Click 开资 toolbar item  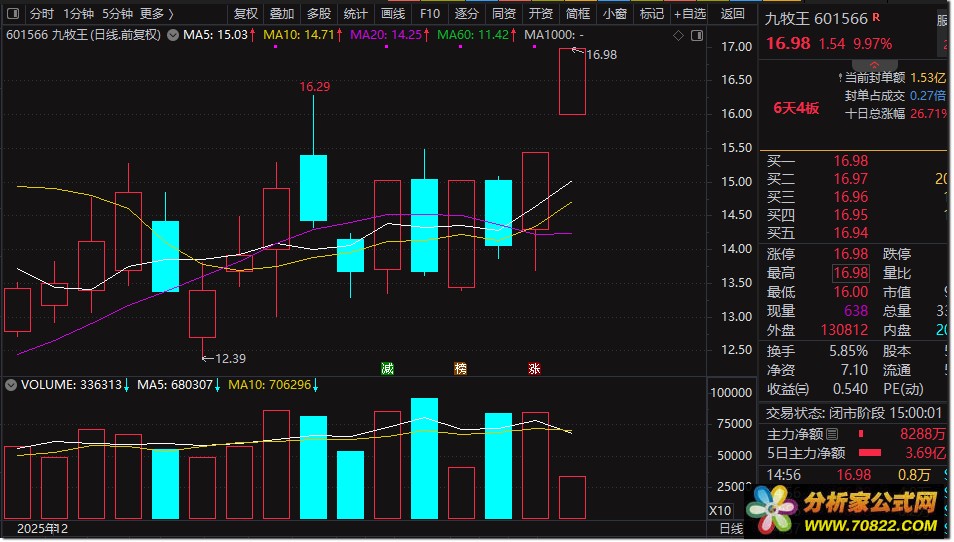(x=541, y=13)
